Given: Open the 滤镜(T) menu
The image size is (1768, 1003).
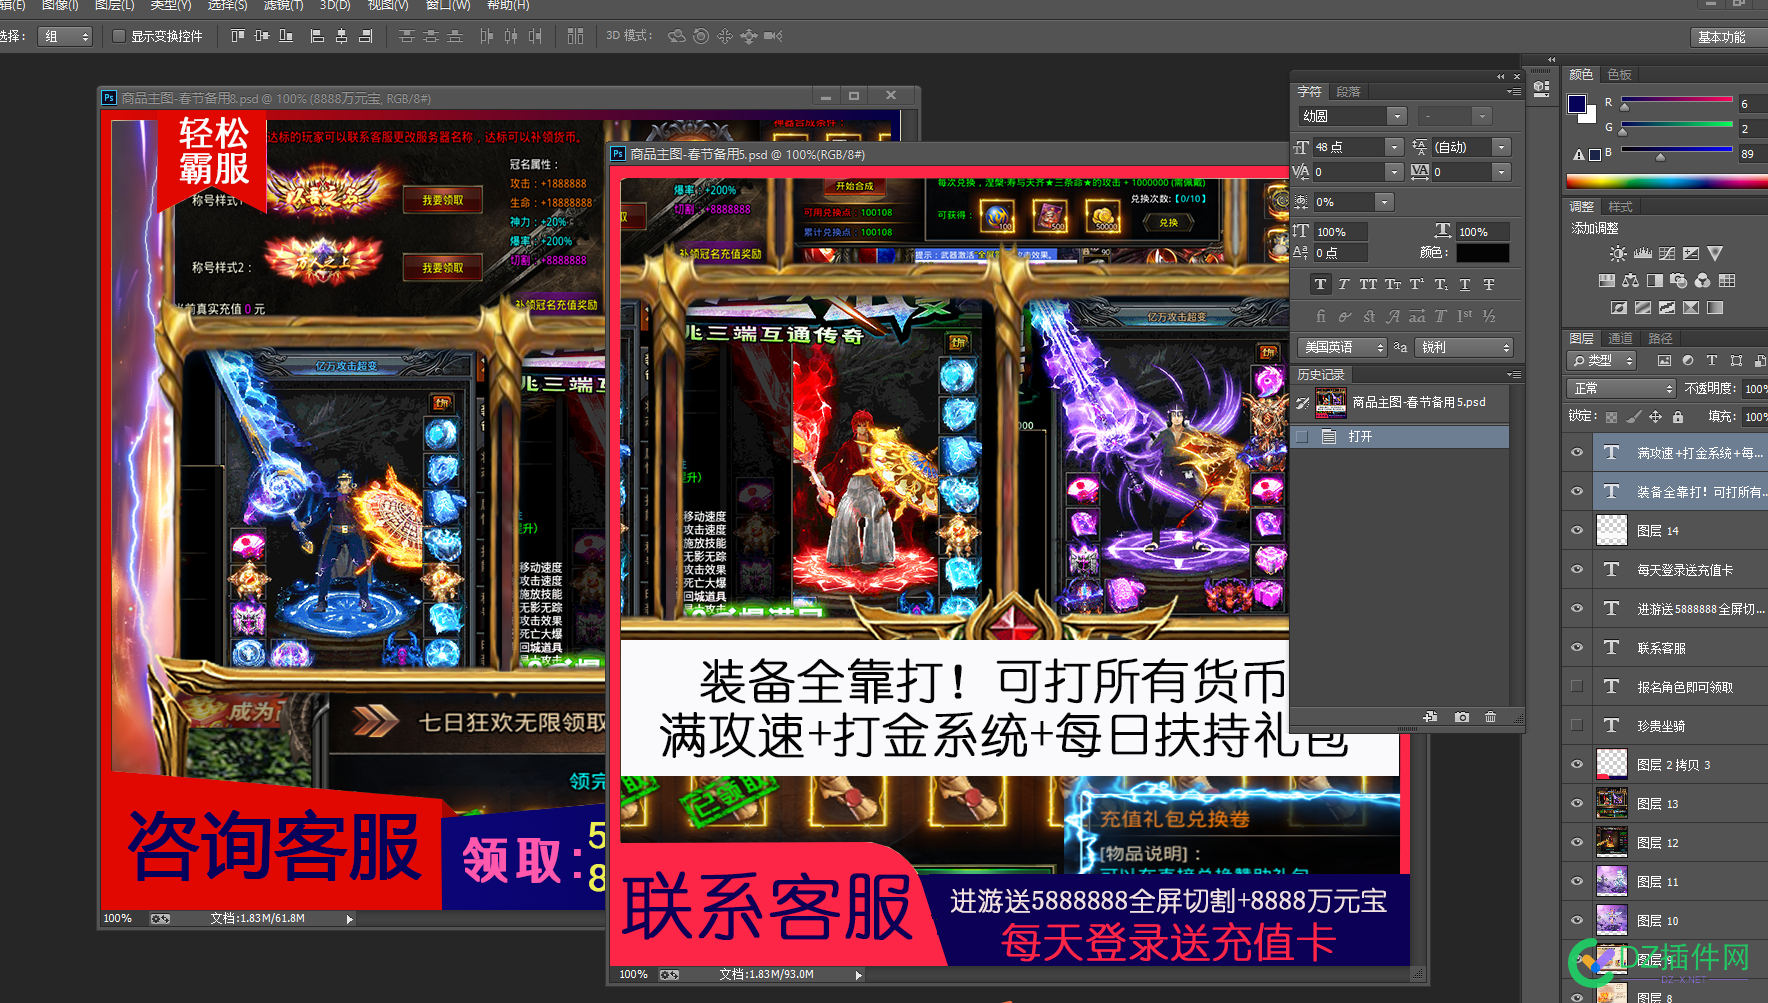Looking at the screenshot, I should point(283,5).
